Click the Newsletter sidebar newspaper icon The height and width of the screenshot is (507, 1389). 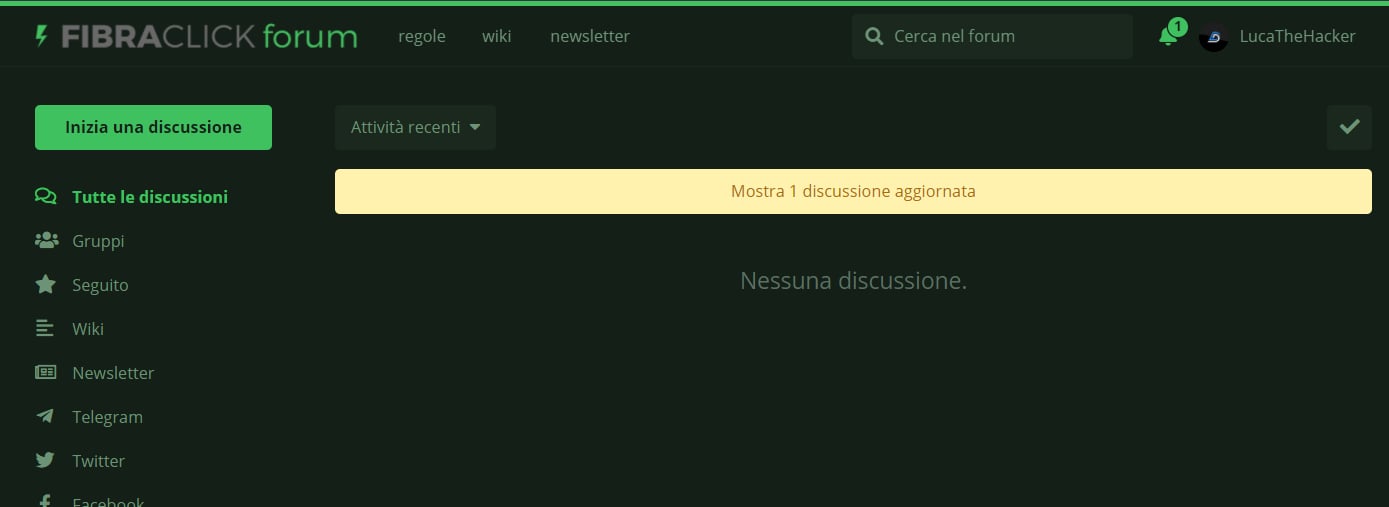coord(46,372)
